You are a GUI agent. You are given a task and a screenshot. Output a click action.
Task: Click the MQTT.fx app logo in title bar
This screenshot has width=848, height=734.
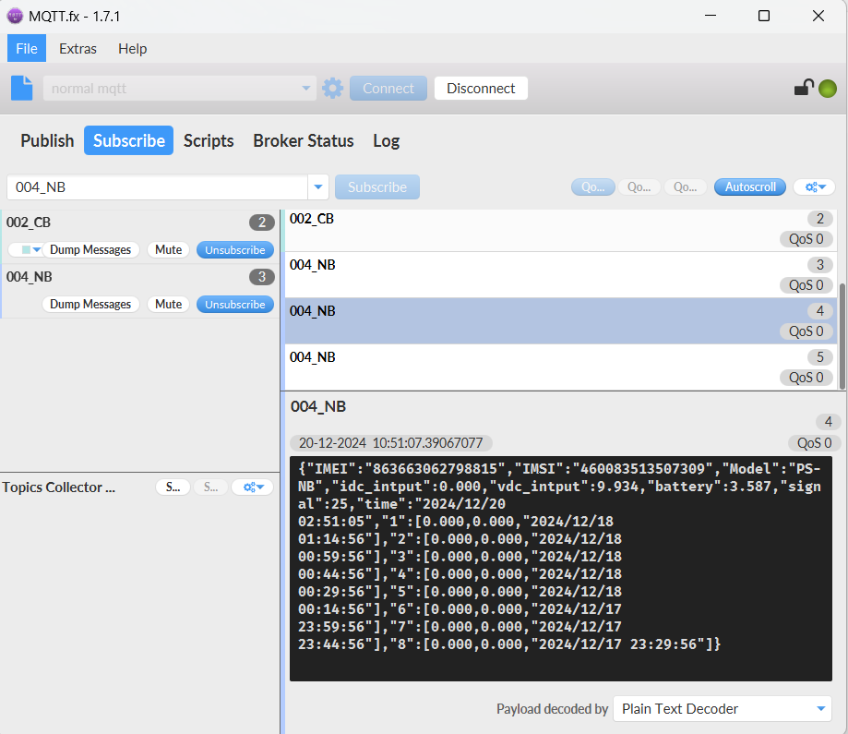pyautogui.click(x=15, y=16)
